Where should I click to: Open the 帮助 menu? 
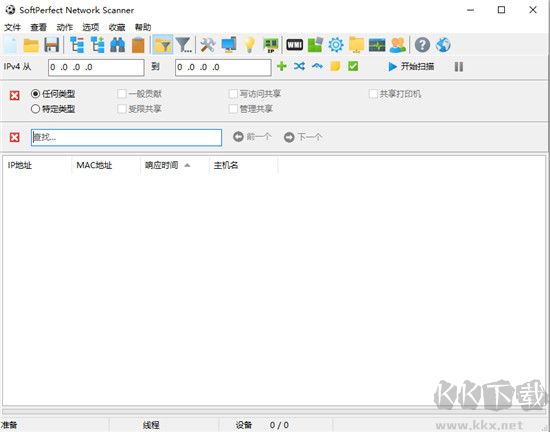click(143, 27)
